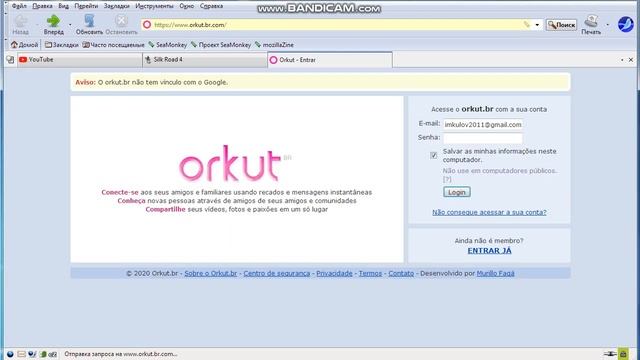Click the SeaMonkey throbber logo
Image resolution: width=640 pixels, height=360 pixels.
(625, 24)
